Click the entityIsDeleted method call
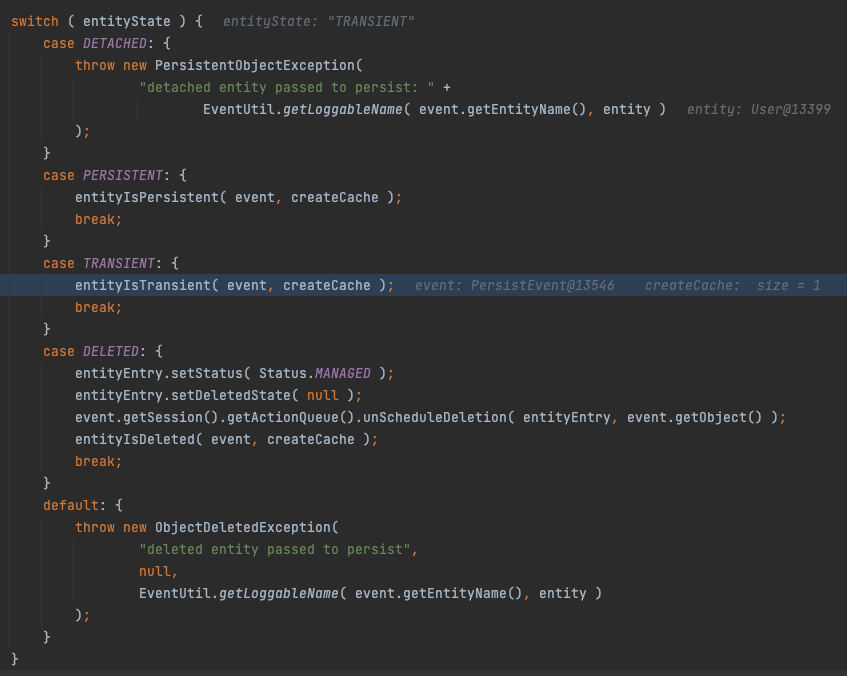This screenshot has height=676, width=847. pos(135,440)
